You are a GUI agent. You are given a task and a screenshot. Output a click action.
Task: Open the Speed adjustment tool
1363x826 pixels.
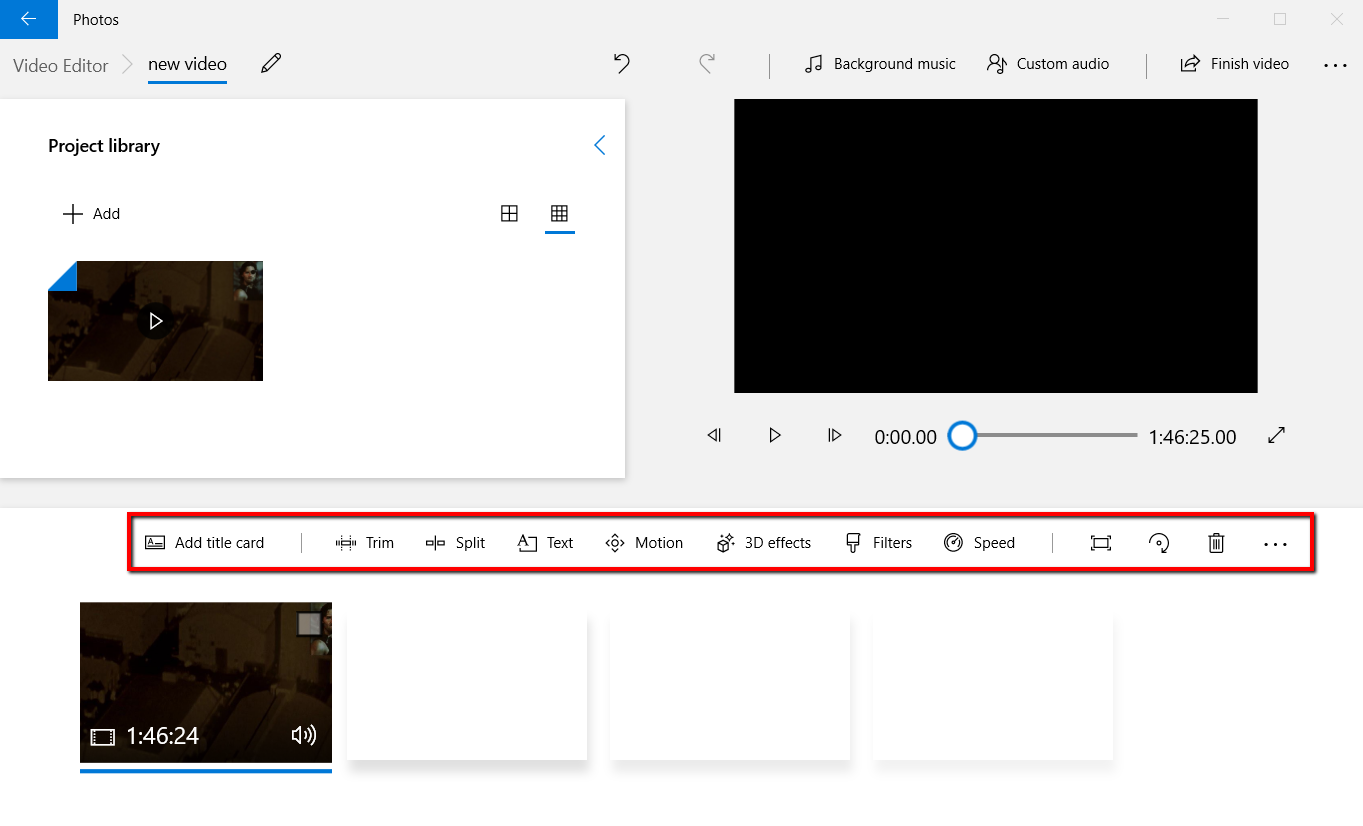point(980,542)
